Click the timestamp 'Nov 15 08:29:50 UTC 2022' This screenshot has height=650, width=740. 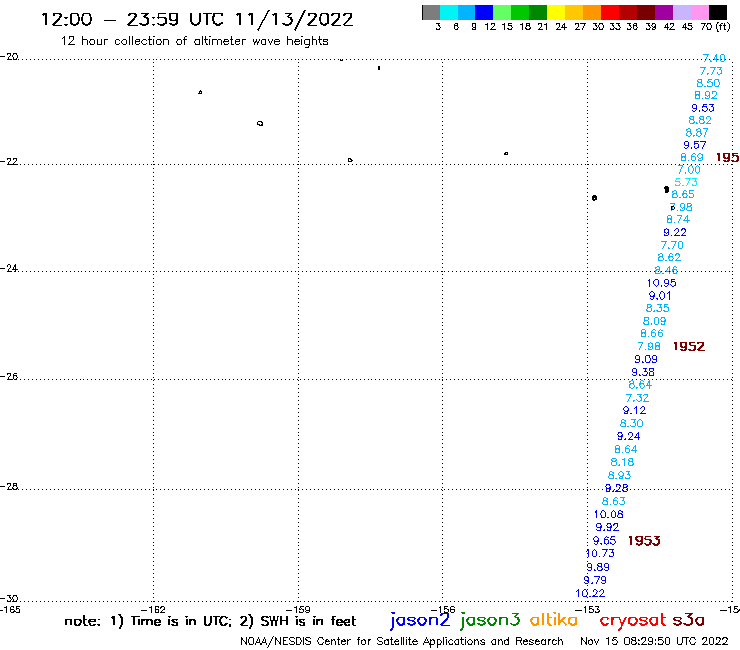(654, 642)
